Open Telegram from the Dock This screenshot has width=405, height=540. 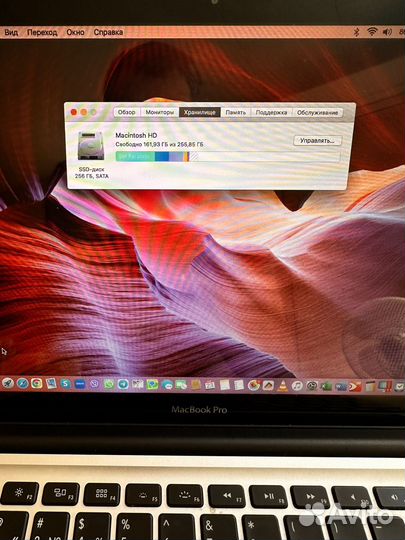tap(123, 385)
